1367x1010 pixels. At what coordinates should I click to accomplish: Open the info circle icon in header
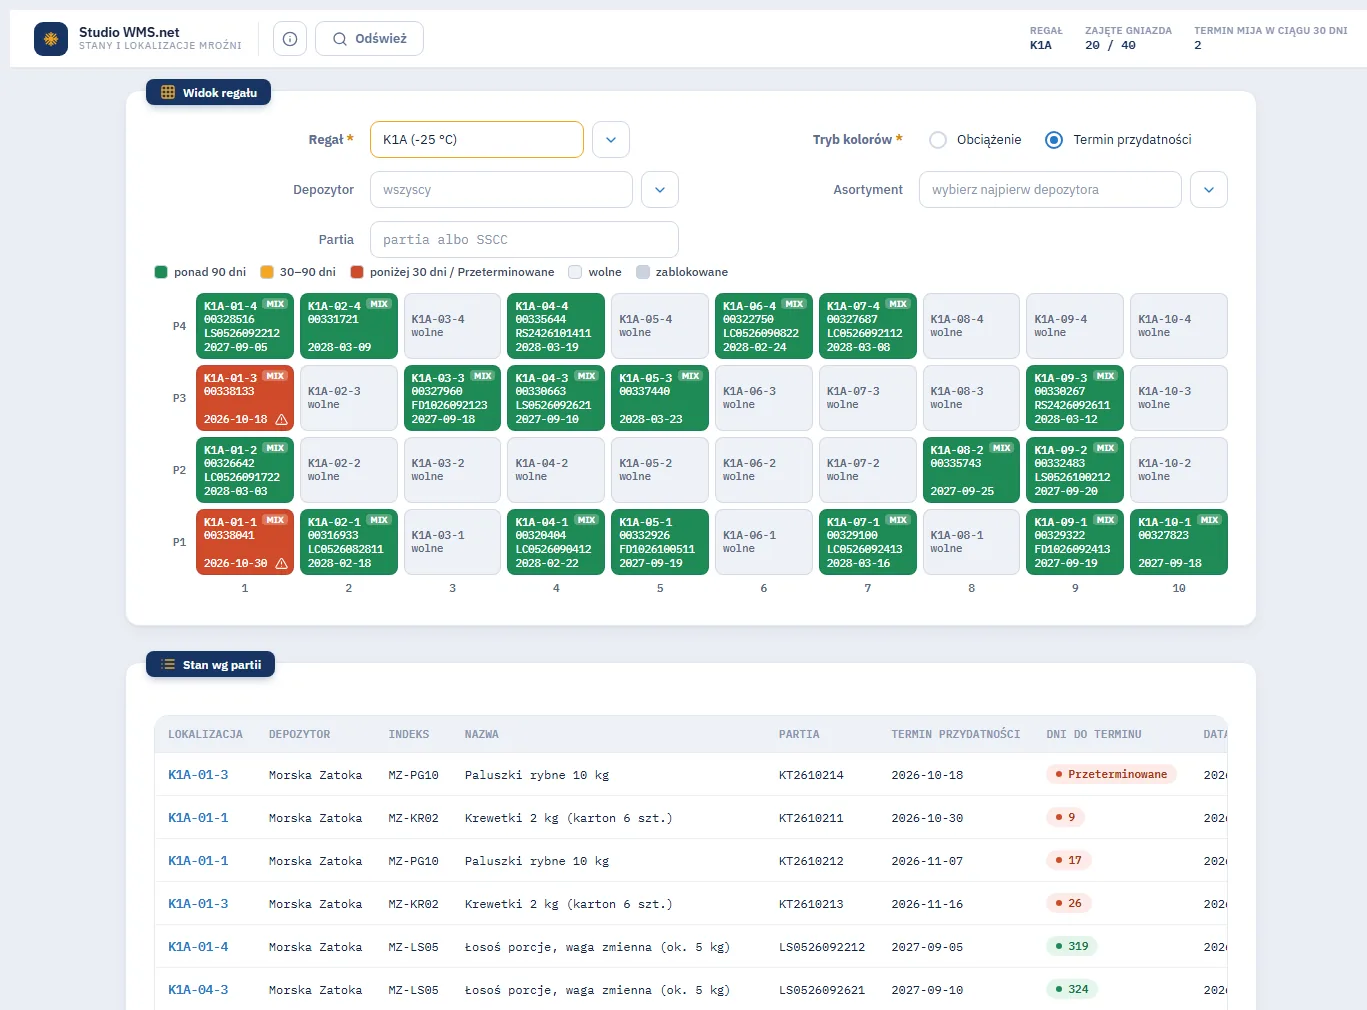(290, 39)
